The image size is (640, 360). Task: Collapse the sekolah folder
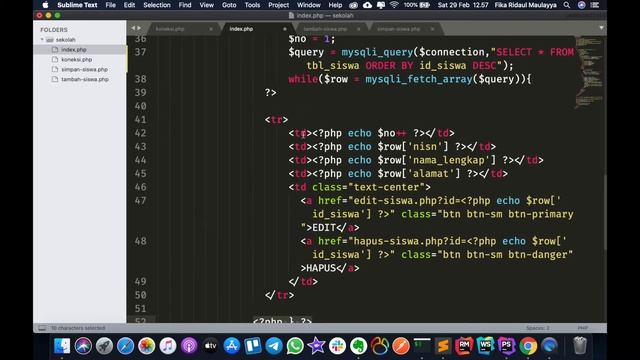click(42, 40)
